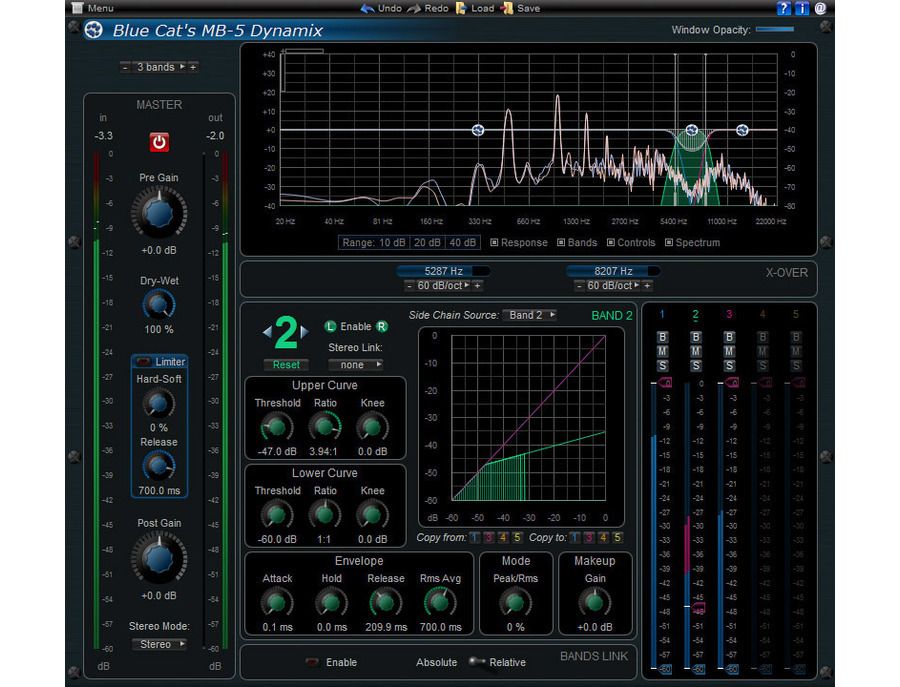Viewport: 900px width, 687px height.
Task: Open the Side Chain Source dropdown
Action: pos(530,315)
